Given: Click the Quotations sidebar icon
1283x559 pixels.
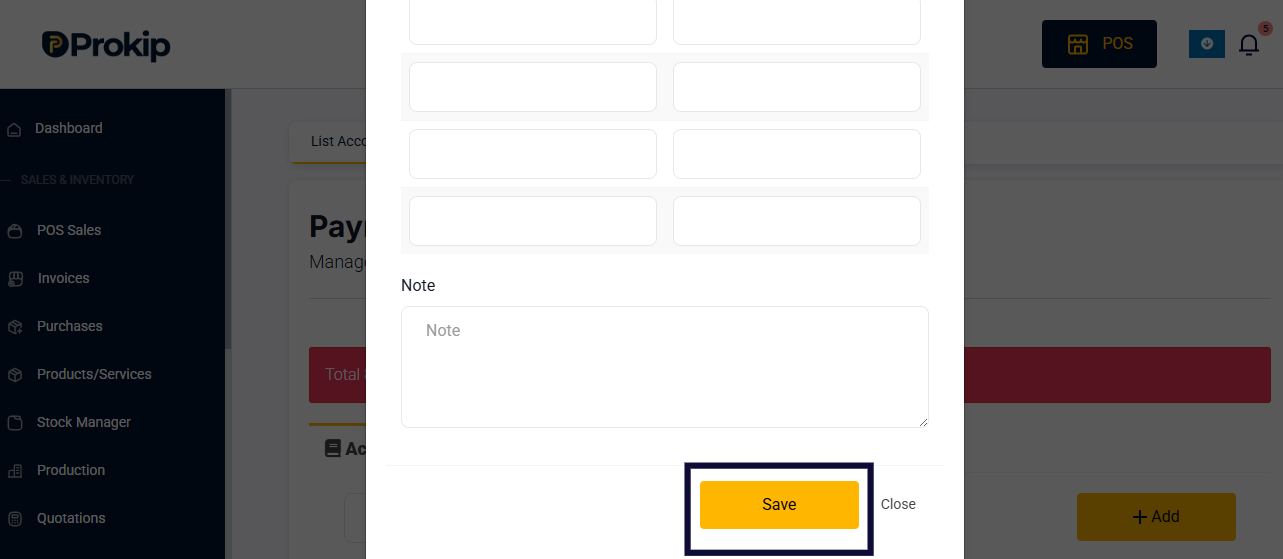Looking at the screenshot, I should coord(15,519).
